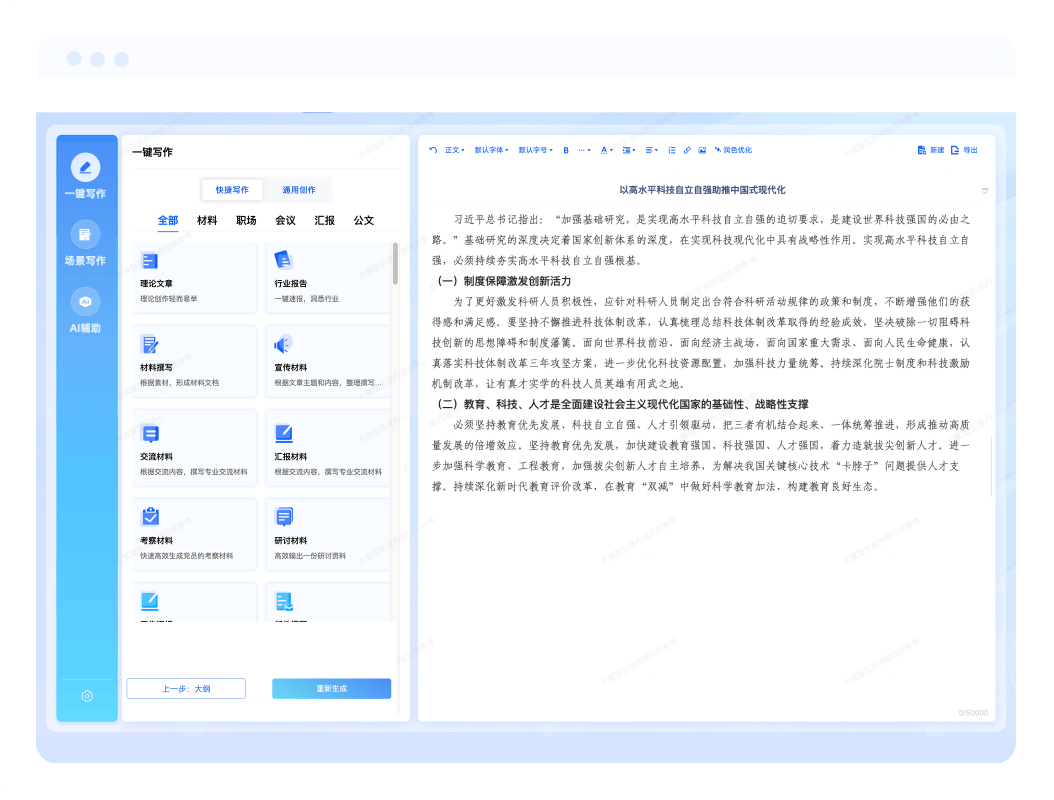Open 场景写作 from the left sidebar
Viewport: 1054px width, 800px height.
click(x=85, y=244)
